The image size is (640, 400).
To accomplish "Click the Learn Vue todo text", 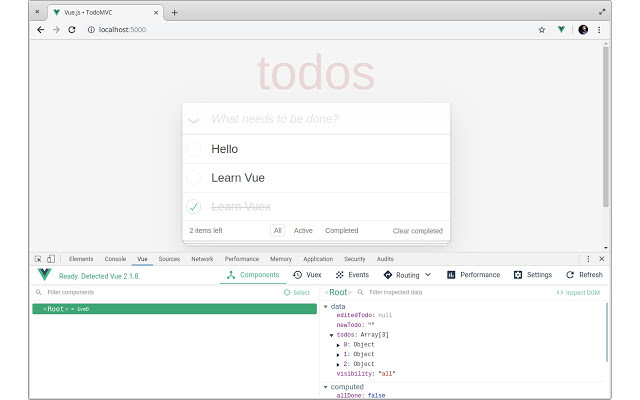I will 238,178.
